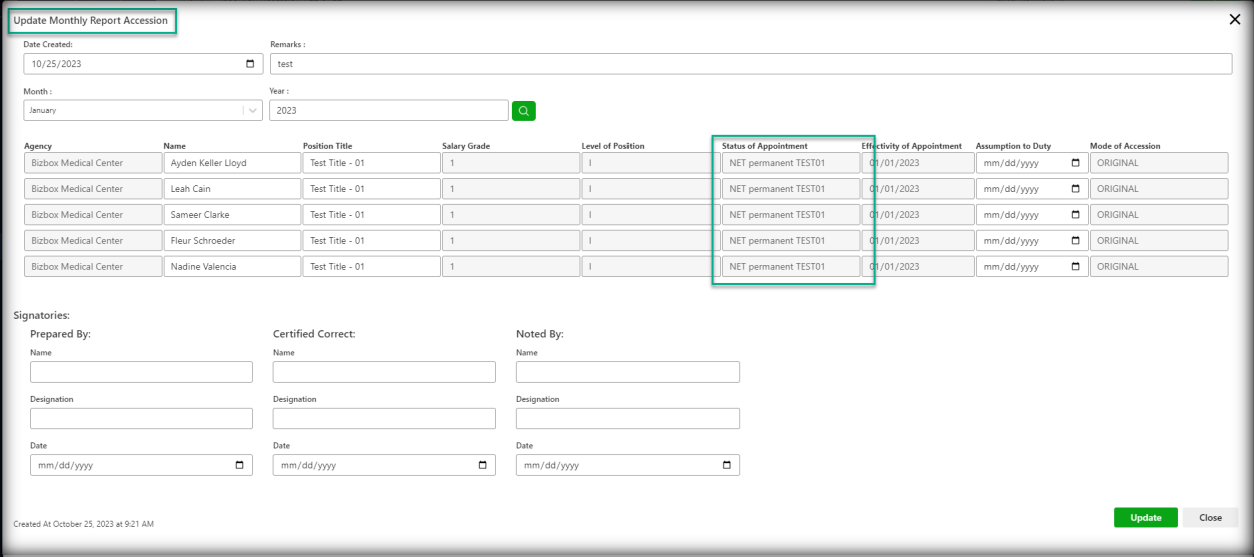Click the Noted By Name field

(627, 372)
